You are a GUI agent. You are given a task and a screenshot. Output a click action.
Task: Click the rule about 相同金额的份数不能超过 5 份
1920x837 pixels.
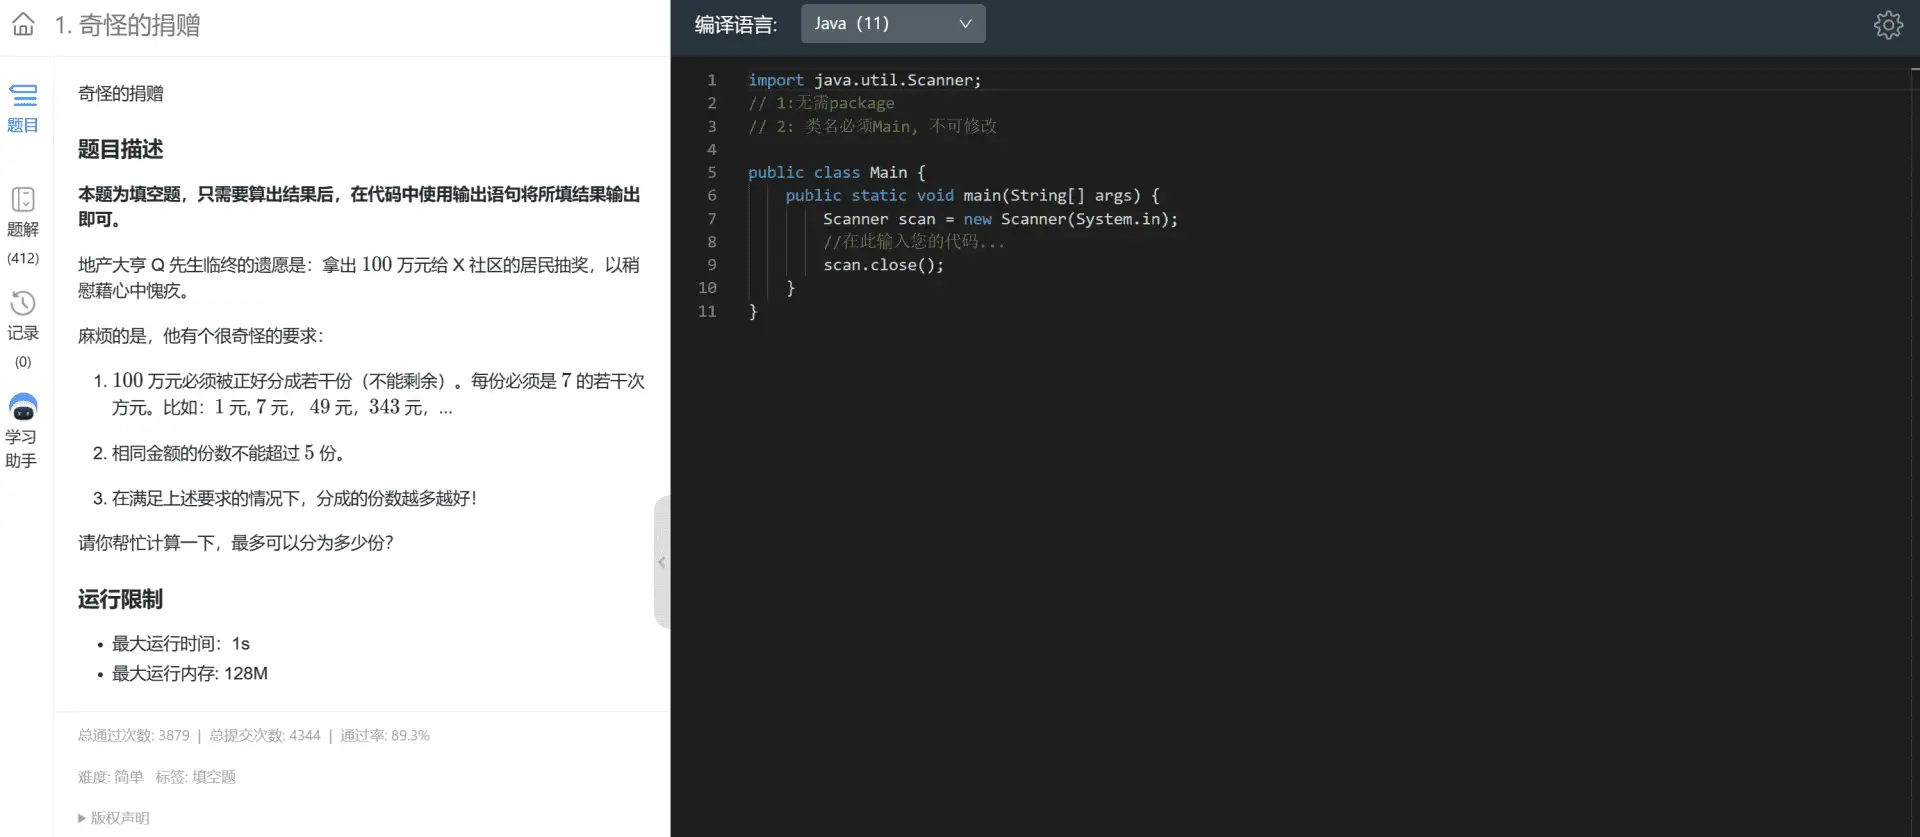coord(230,453)
